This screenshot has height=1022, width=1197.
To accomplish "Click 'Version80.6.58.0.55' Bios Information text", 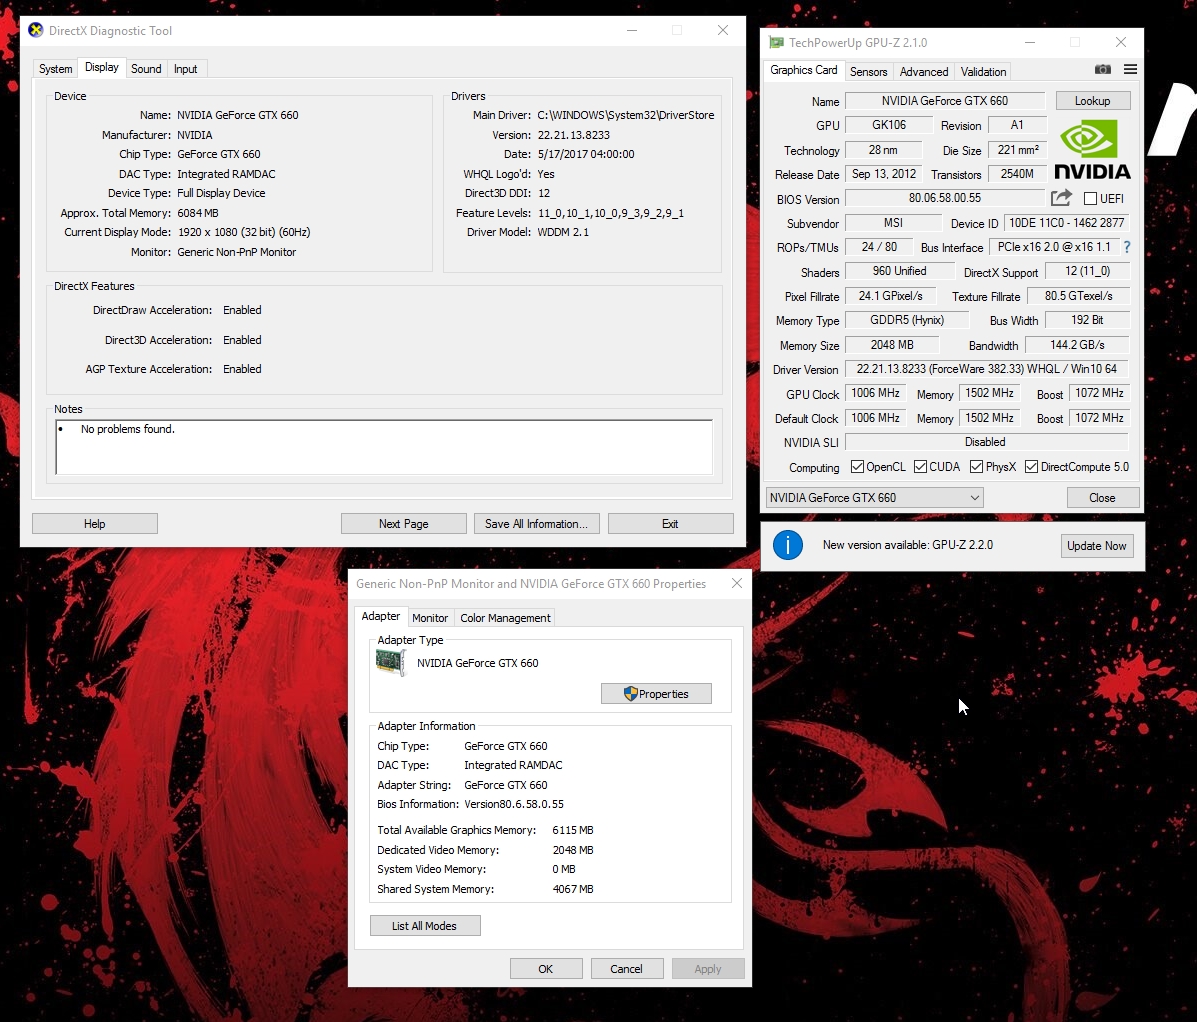I will 514,804.
